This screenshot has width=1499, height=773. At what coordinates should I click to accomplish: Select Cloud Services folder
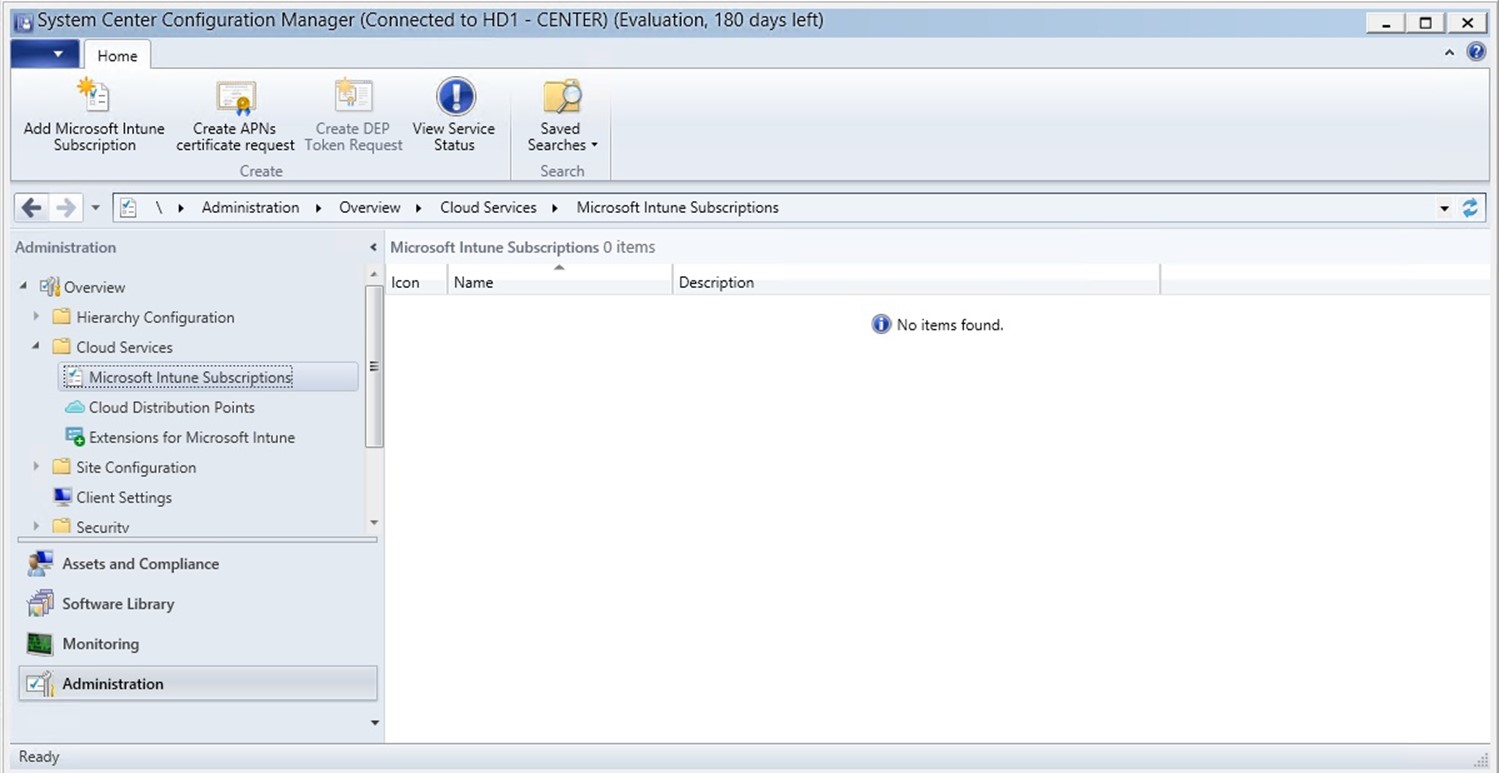pos(124,347)
